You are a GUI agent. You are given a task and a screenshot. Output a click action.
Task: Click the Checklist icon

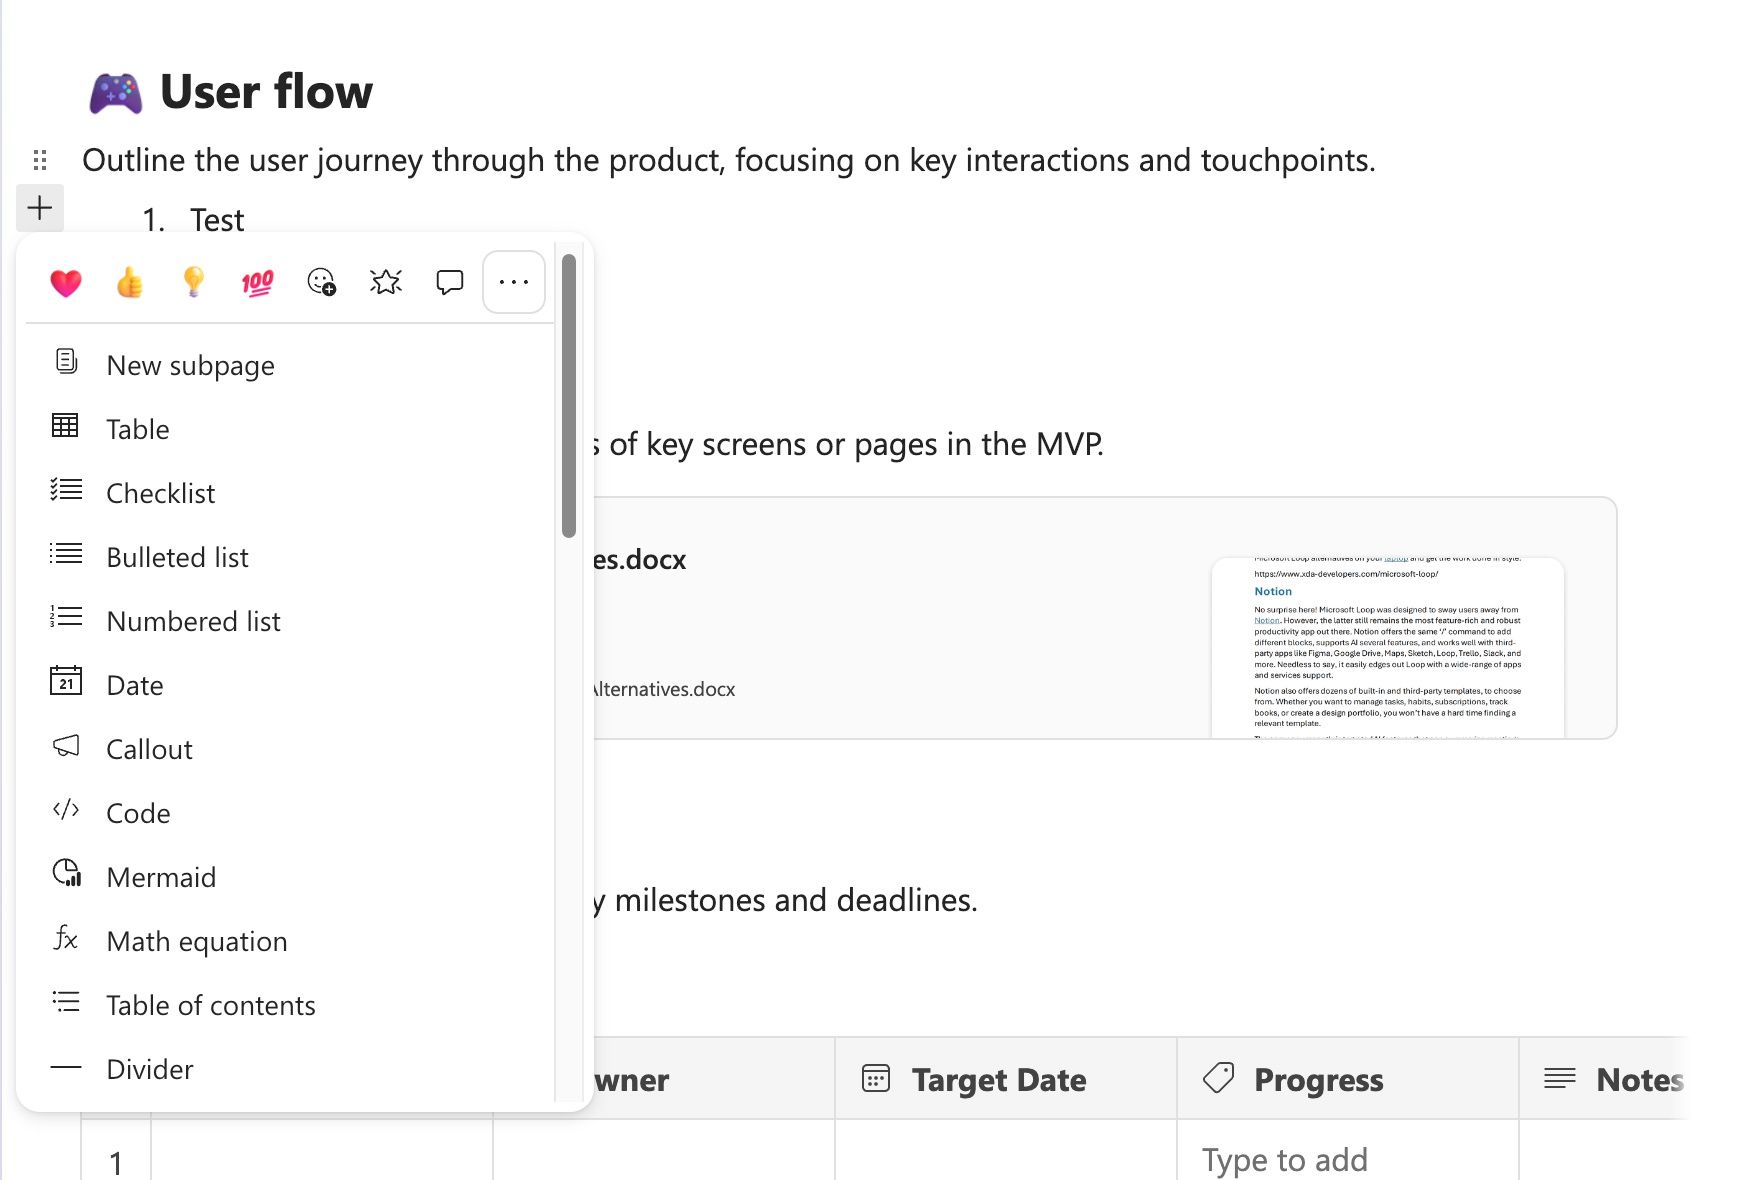(x=66, y=490)
